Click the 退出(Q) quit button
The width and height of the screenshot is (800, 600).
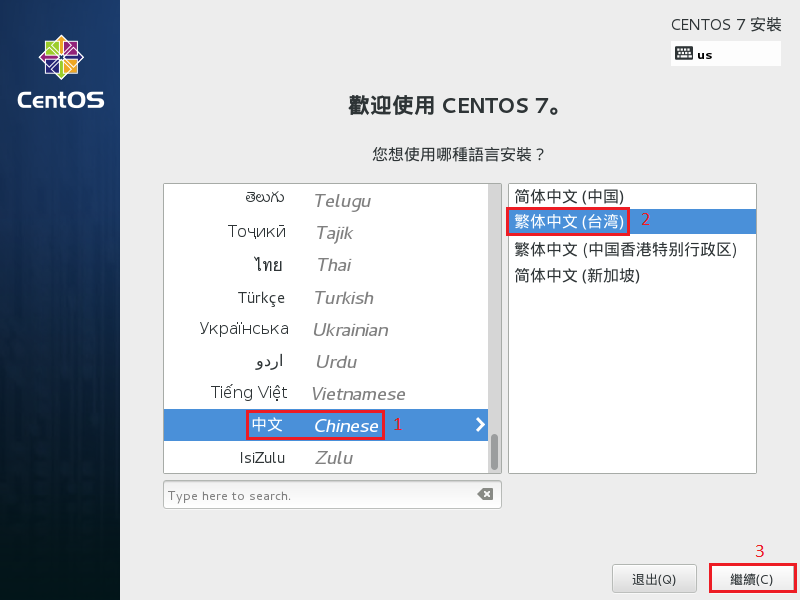(x=654, y=579)
